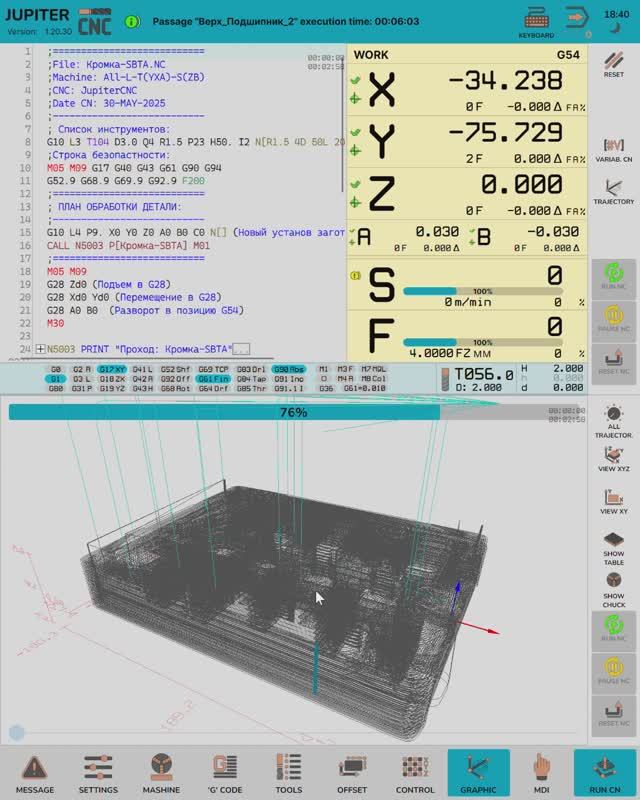The height and width of the screenshot is (800, 640).
Task: Click the Y coordinate value -75.729
Action: [x=505, y=133]
